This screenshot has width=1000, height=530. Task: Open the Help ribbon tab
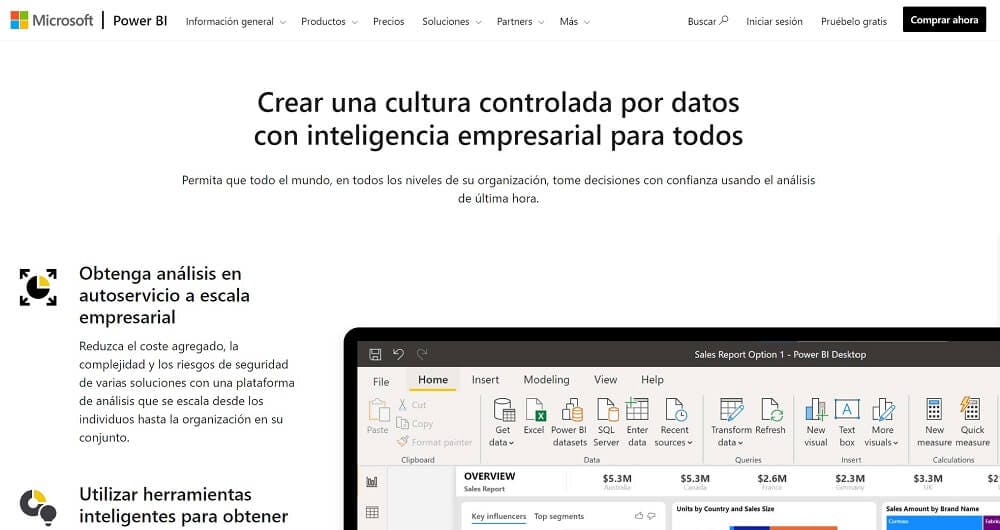652,379
